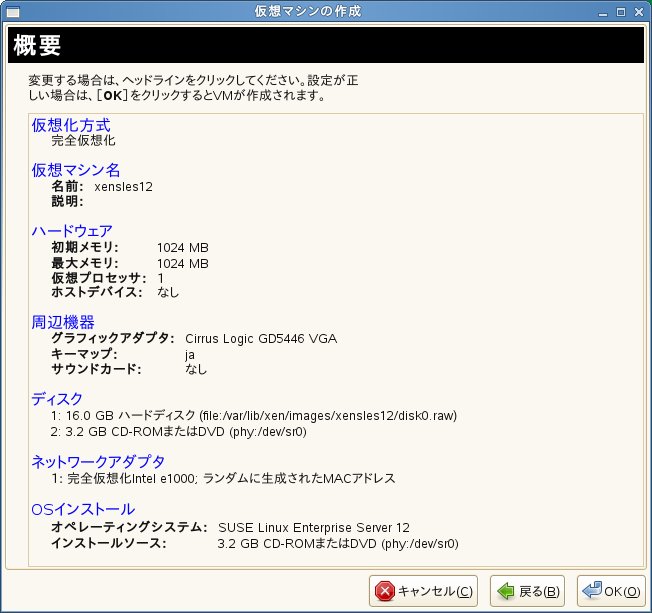The image size is (652, 613).
Task: Close the 仮想マシンの作成 window
Action: point(639,12)
